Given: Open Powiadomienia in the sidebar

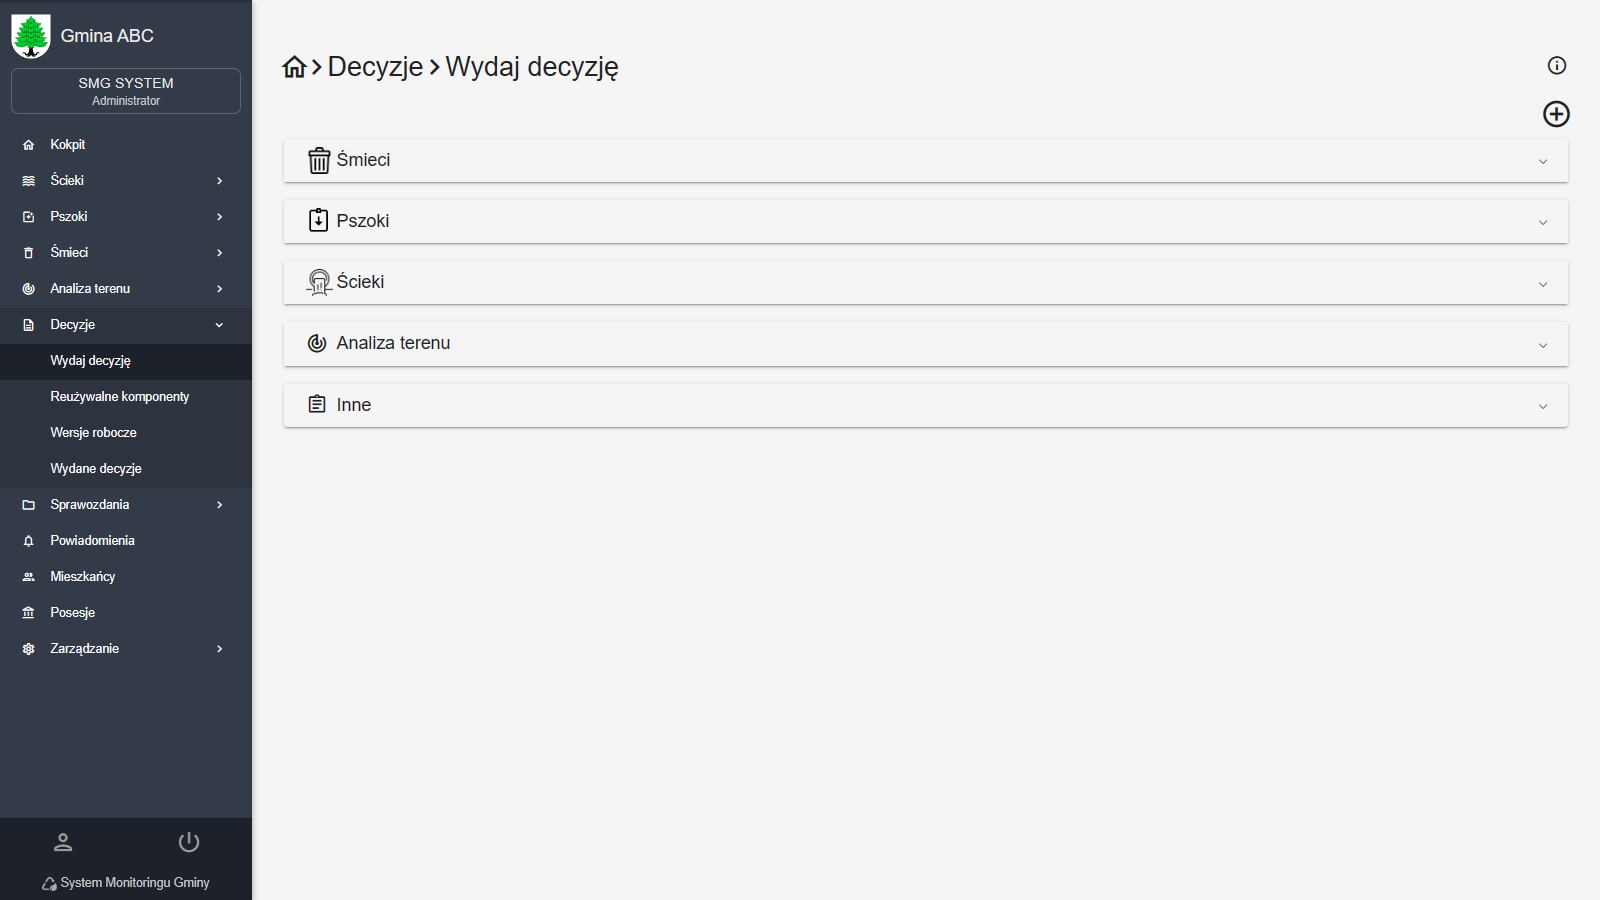Looking at the screenshot, I should tap(92, 541).
